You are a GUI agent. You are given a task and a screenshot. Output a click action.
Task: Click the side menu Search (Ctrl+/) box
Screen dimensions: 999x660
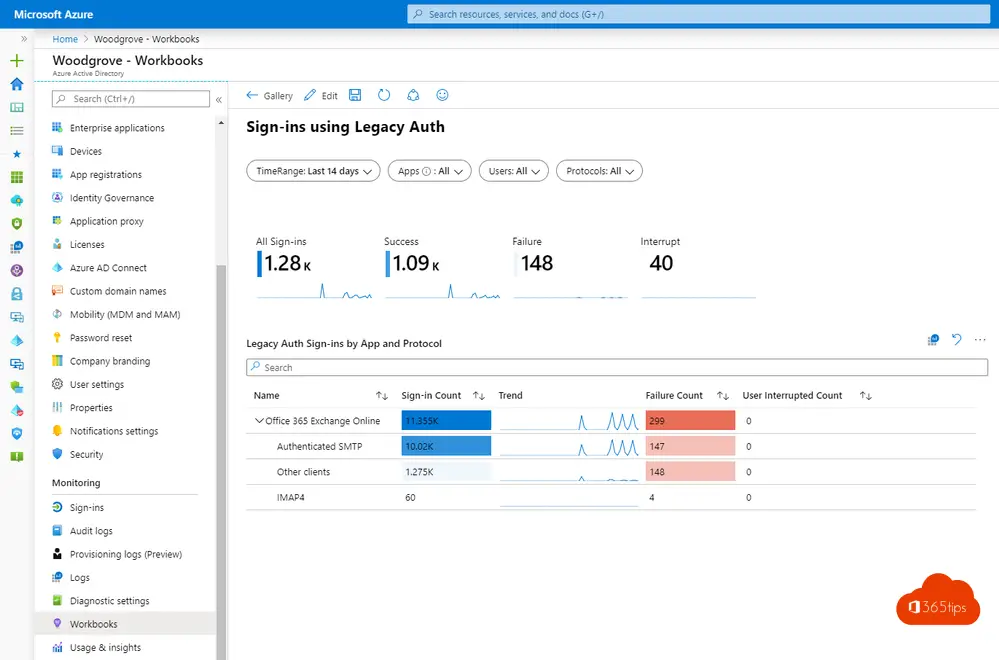(x=131, y=99)
